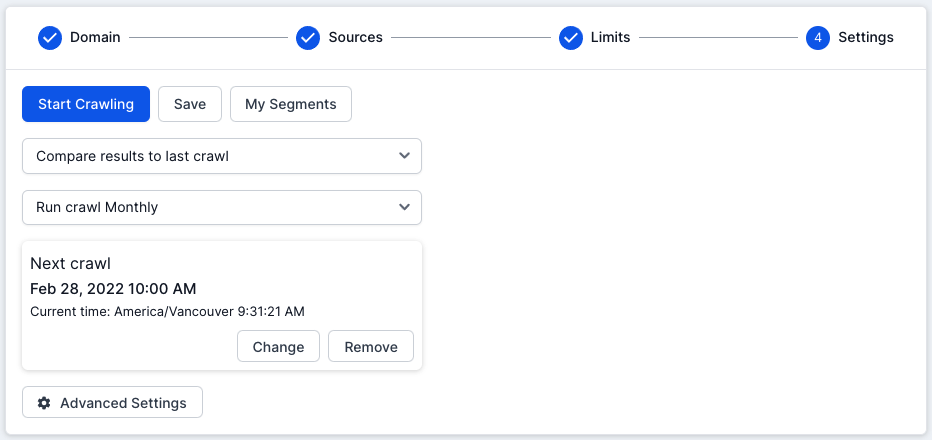Viewport: 932px width, 440px height.
Task: Open My Segments
Action: point(291,104)
